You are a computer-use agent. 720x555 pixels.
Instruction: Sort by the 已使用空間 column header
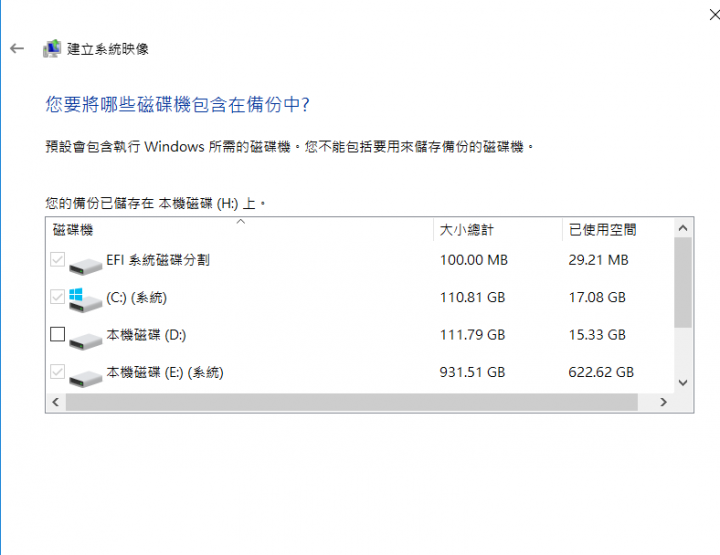pyautogui.click(x=618, y=230)
